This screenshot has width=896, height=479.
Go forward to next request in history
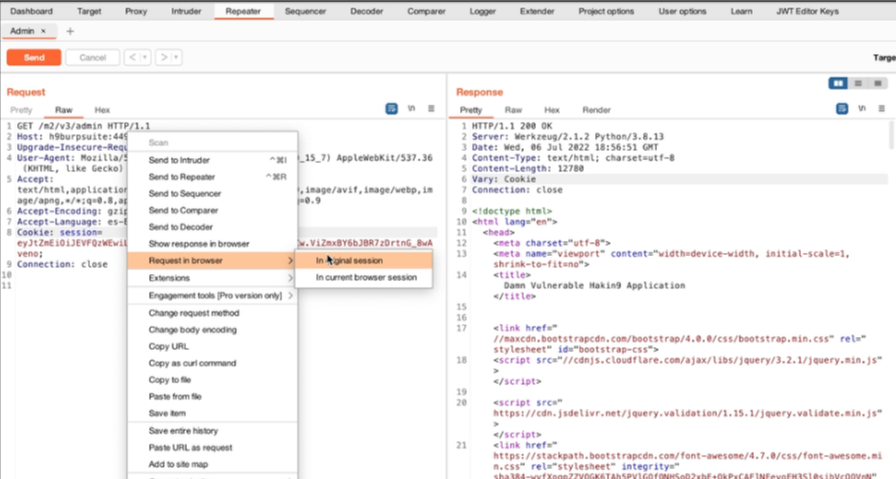point(164,57)
